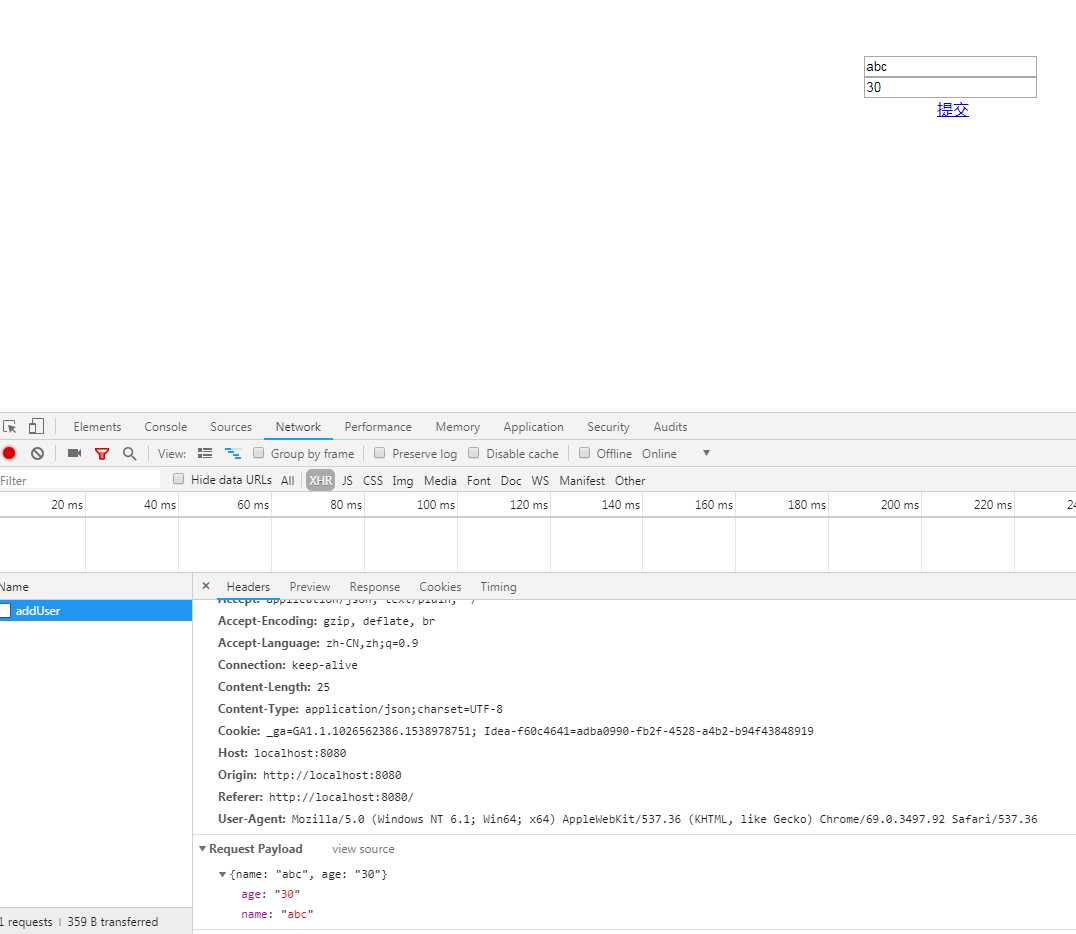Toggle the Offline checkbox
The width and height of the screenshot is (1076, 934).
[584, 453]
